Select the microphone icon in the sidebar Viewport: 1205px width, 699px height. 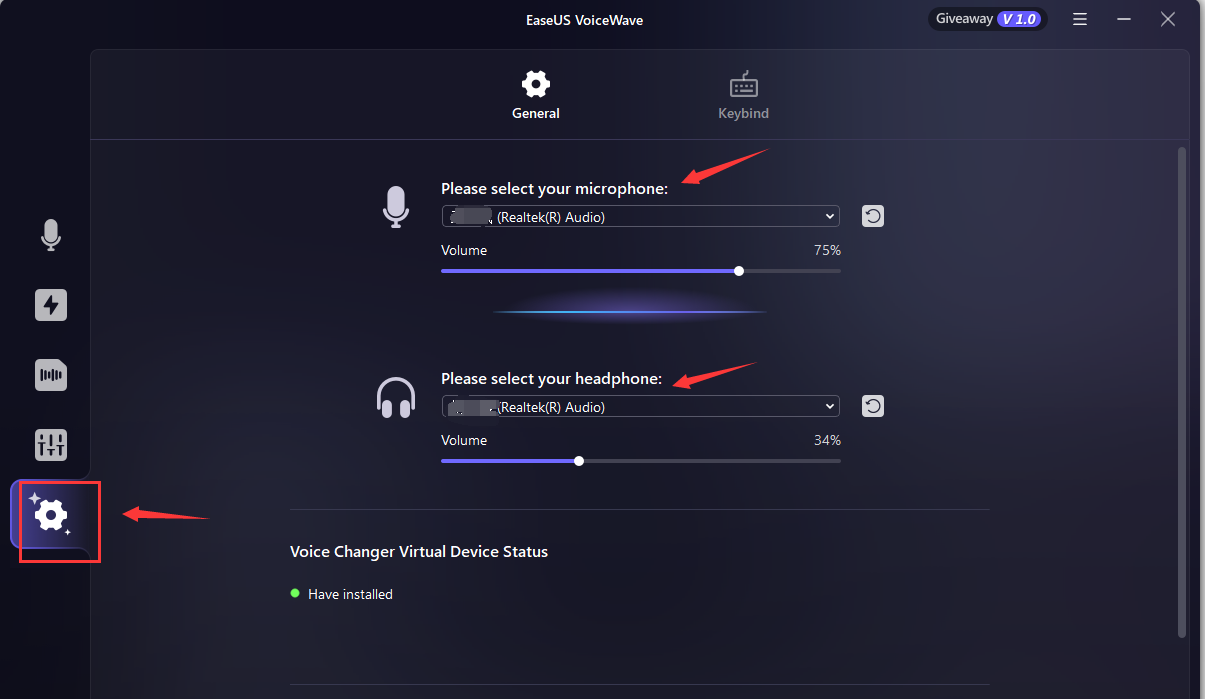click(51, 235)
